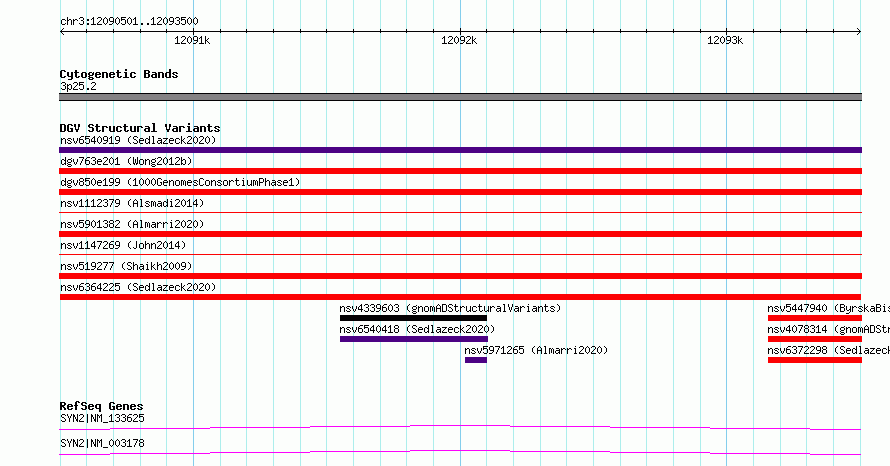
Task: Click the small purple nsv5971265 bar
Action: point(476,360)
